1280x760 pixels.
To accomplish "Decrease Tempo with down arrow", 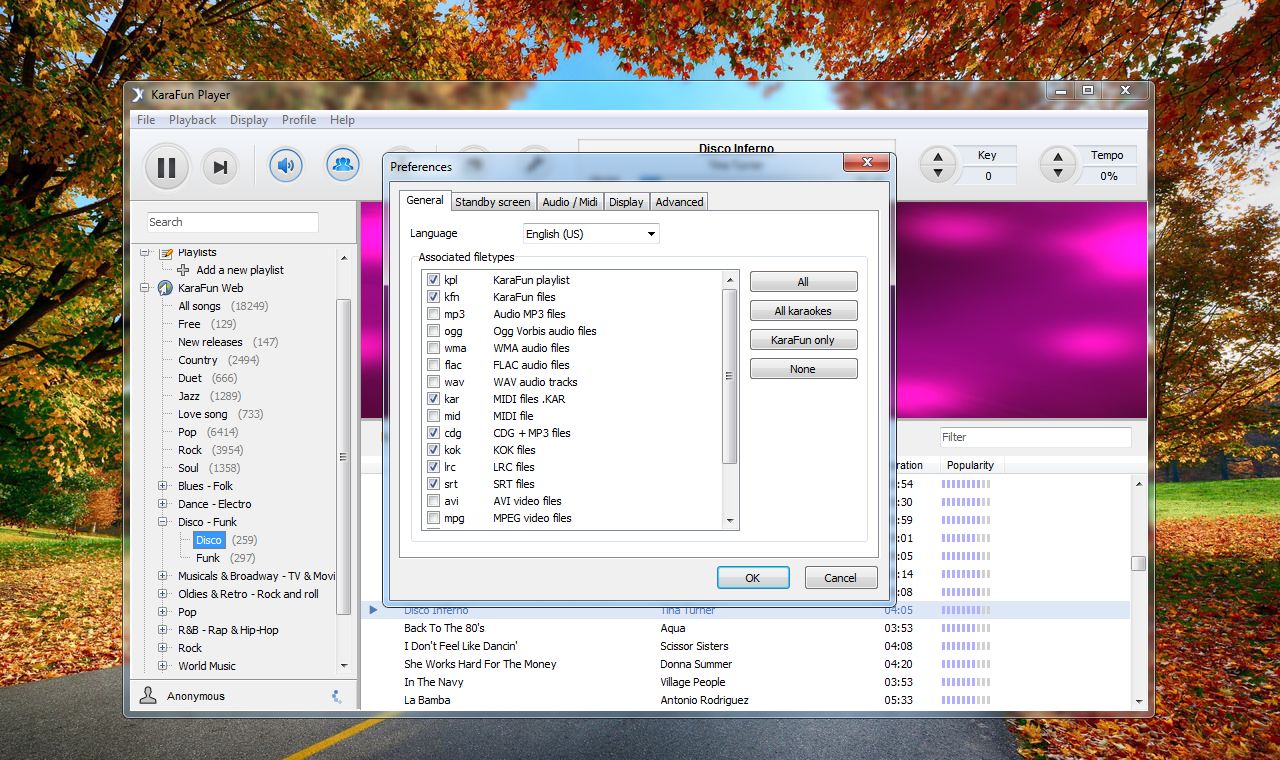I will pyautogui.click(x=1058, y=173).
